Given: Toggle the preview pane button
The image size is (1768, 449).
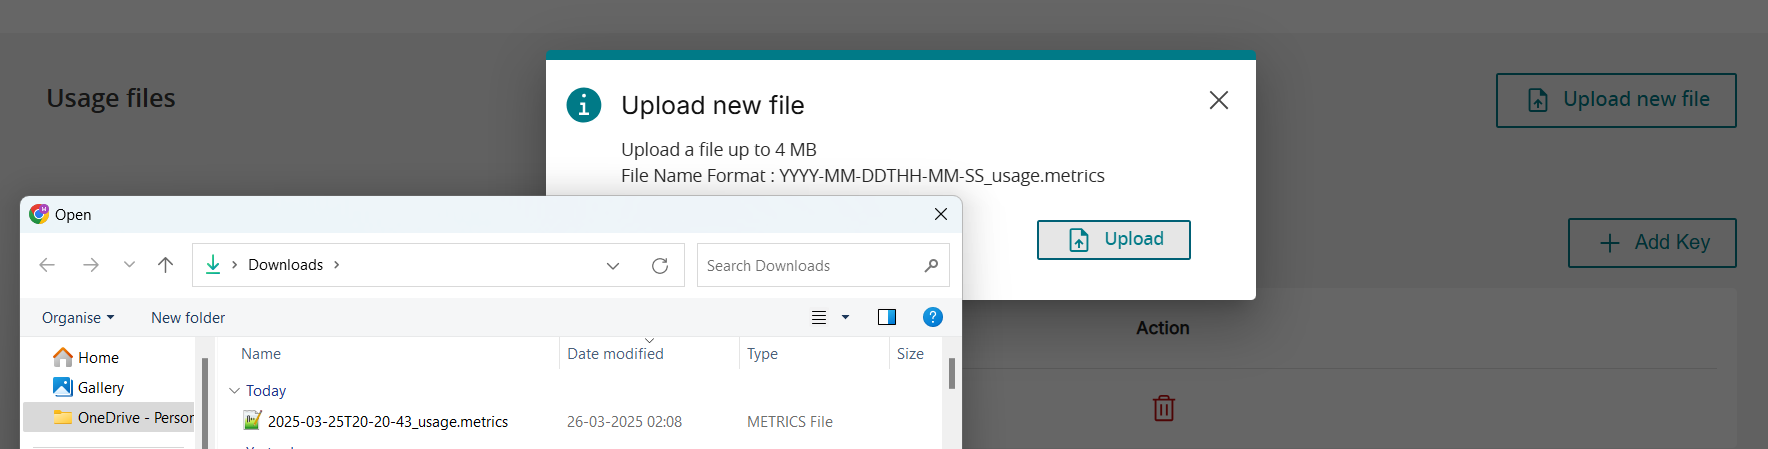Looking at the screenshot, I should pyautogui.click(x=886, y=317).
